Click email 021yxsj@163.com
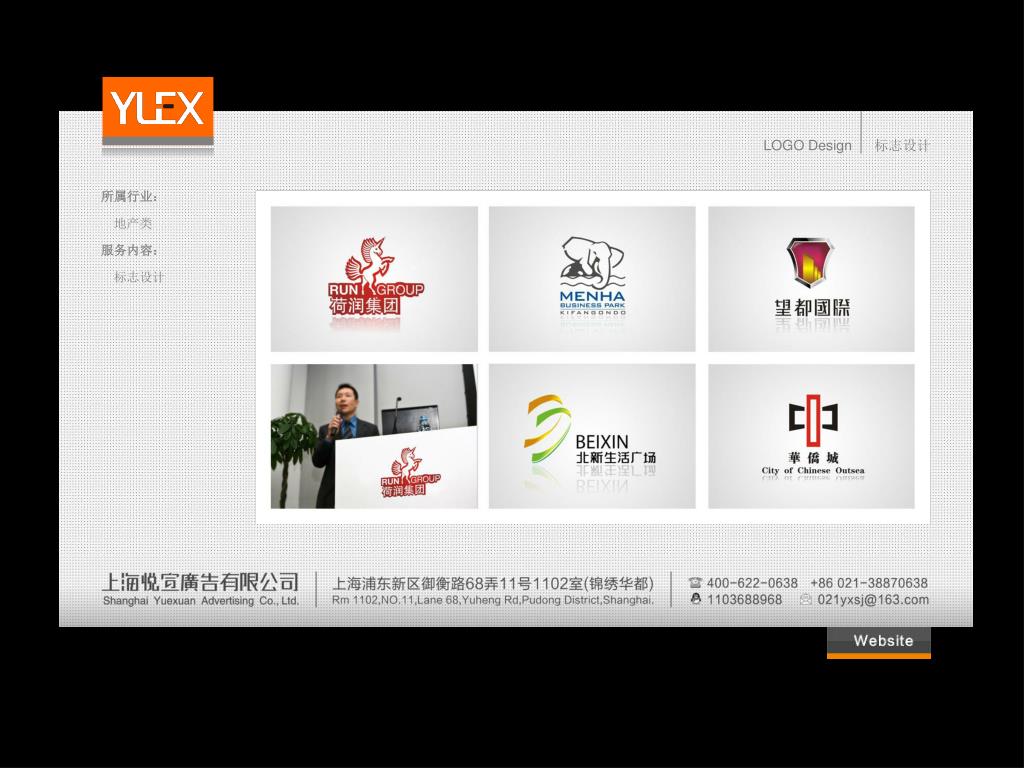The height and width of the screenshot is (768, 1024). [x=873, y=600]
